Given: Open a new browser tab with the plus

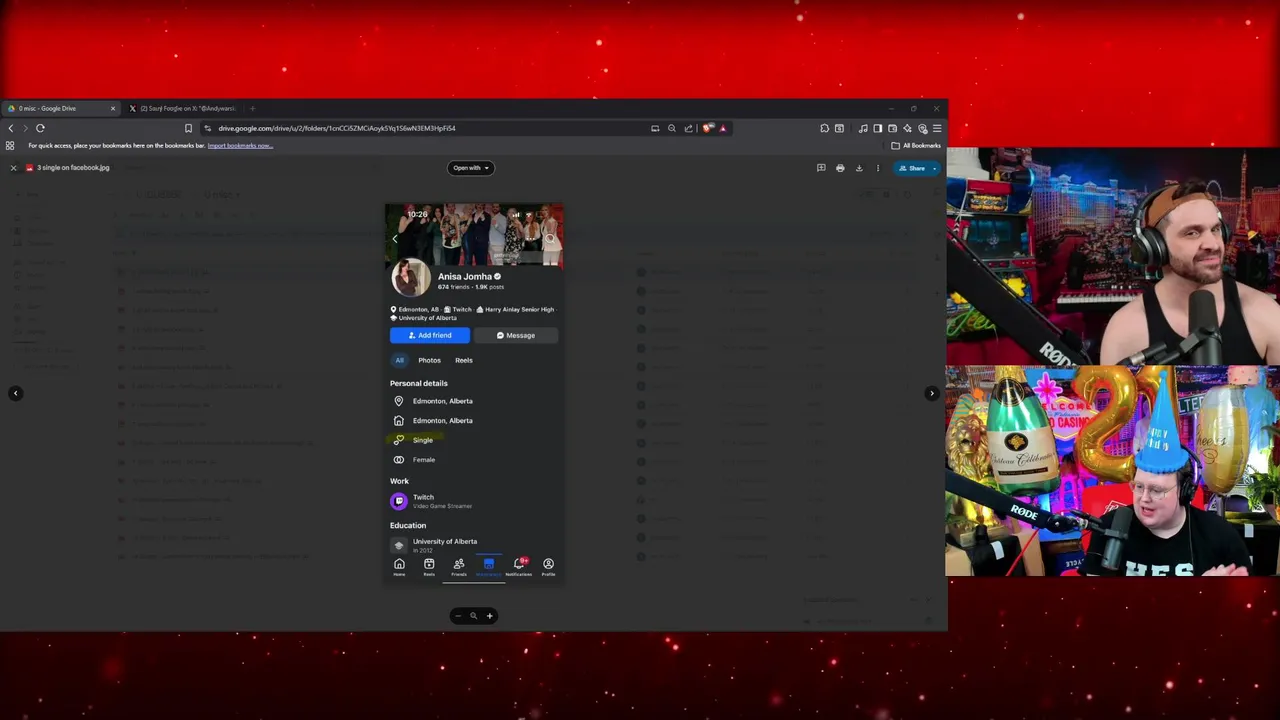Looking at the screenshot, I should pos(252,108).
